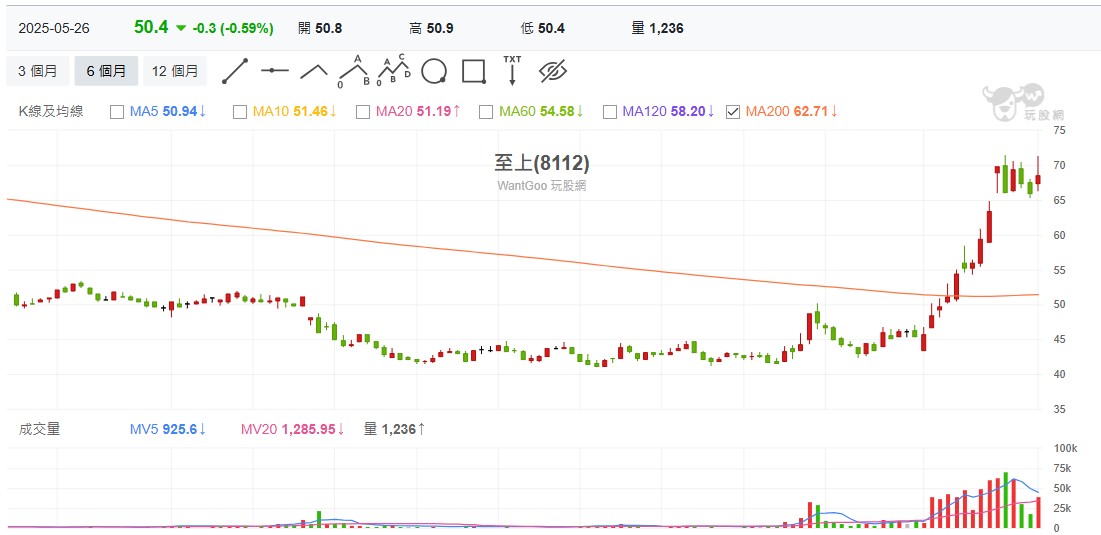
Task: Add a TXT text annotation marker
Action: click(512, 71)
